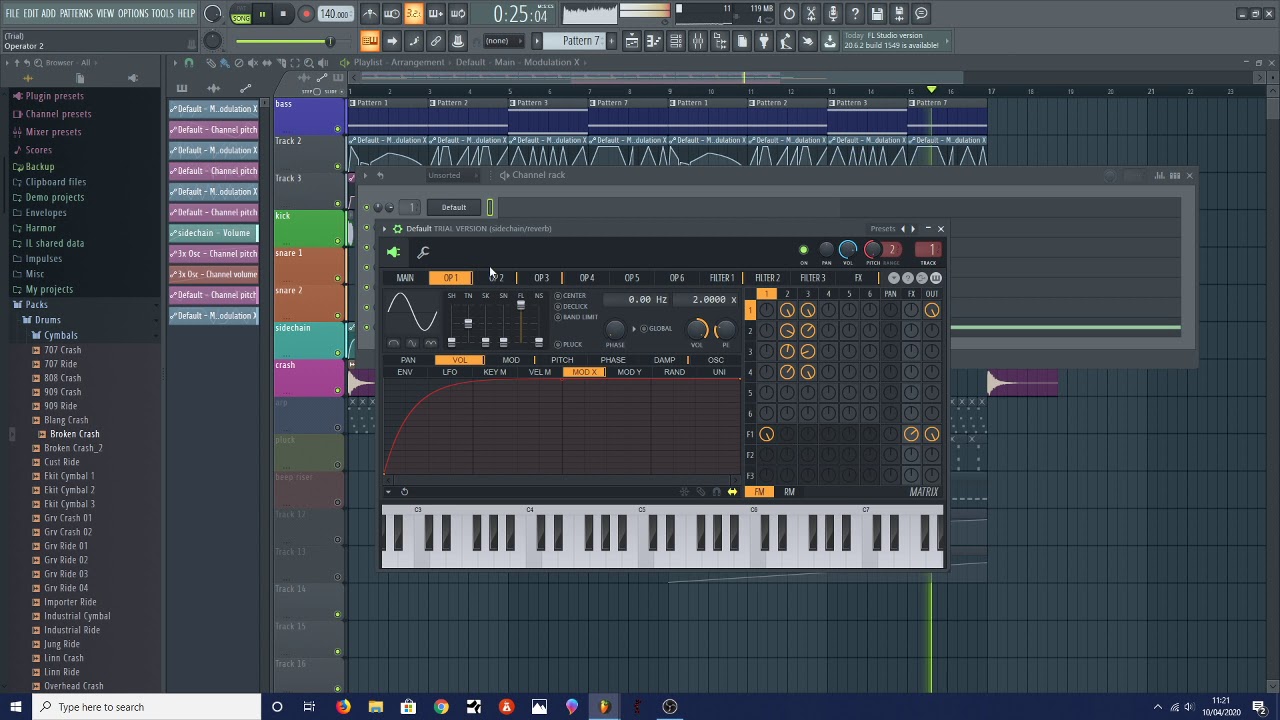Collapse the Cymbals folder in browser
Screen dimensions: 1280x720
(x=60, y=335)
